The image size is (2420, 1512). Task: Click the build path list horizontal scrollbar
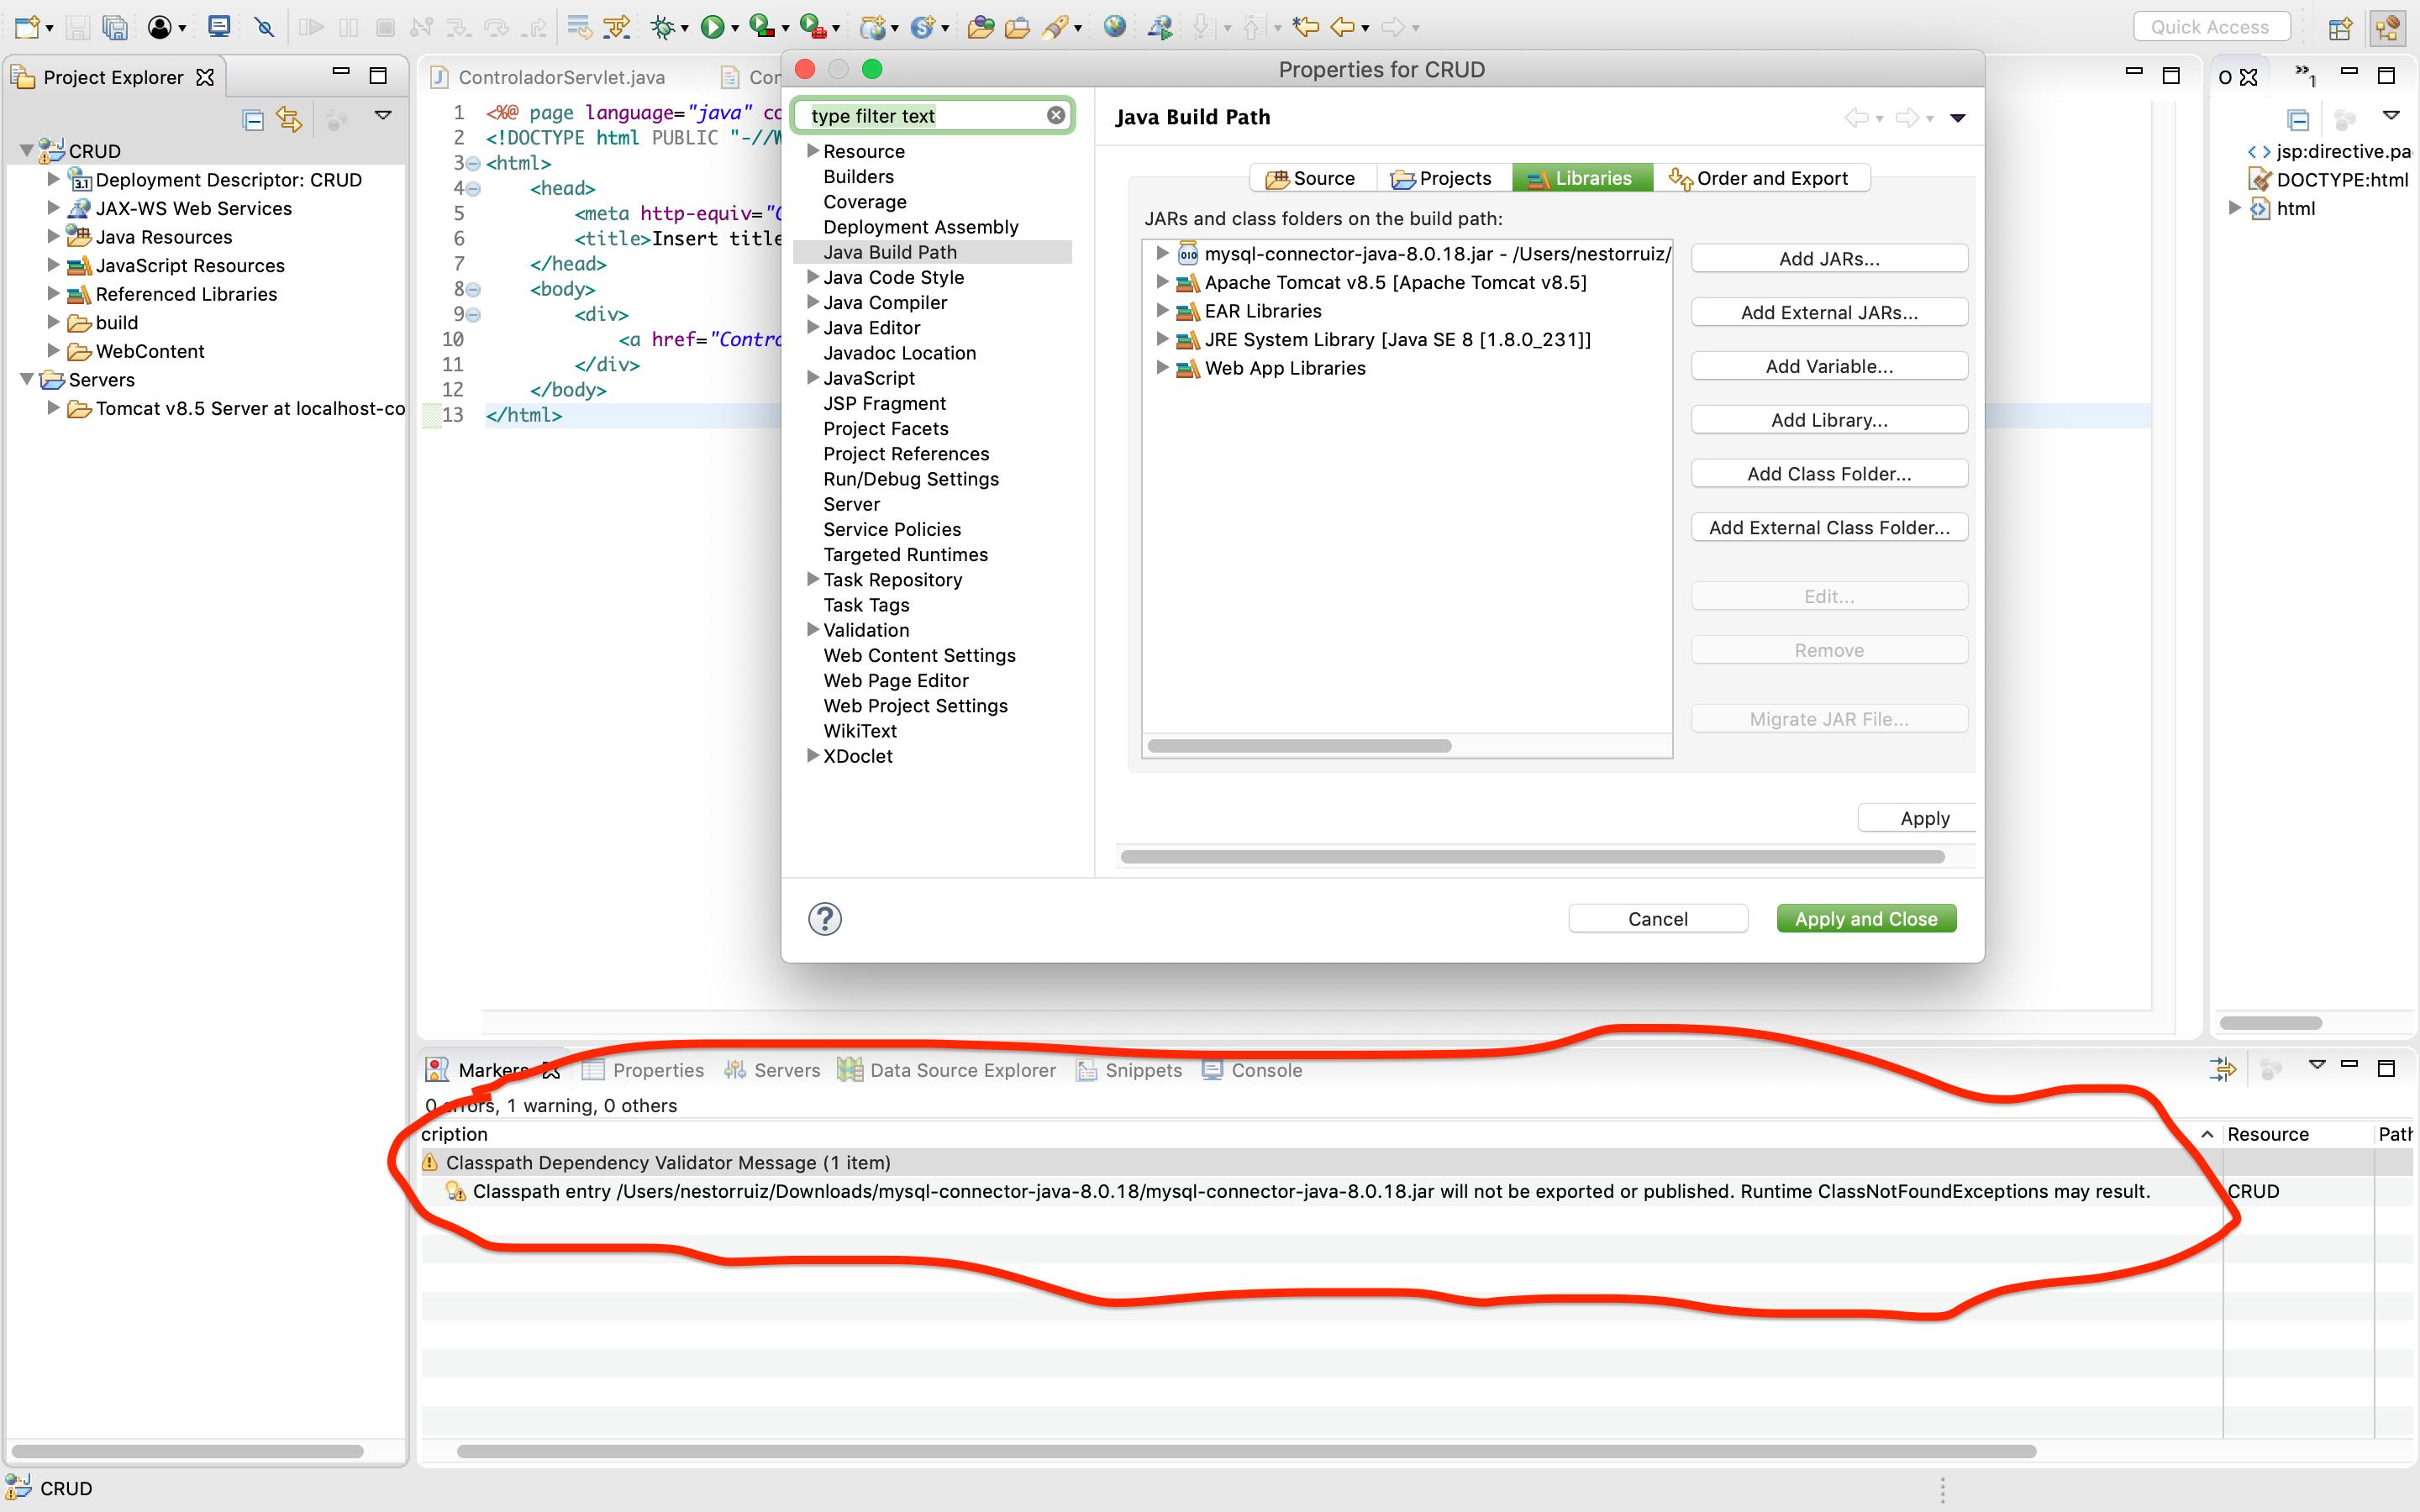[1299, 745]
